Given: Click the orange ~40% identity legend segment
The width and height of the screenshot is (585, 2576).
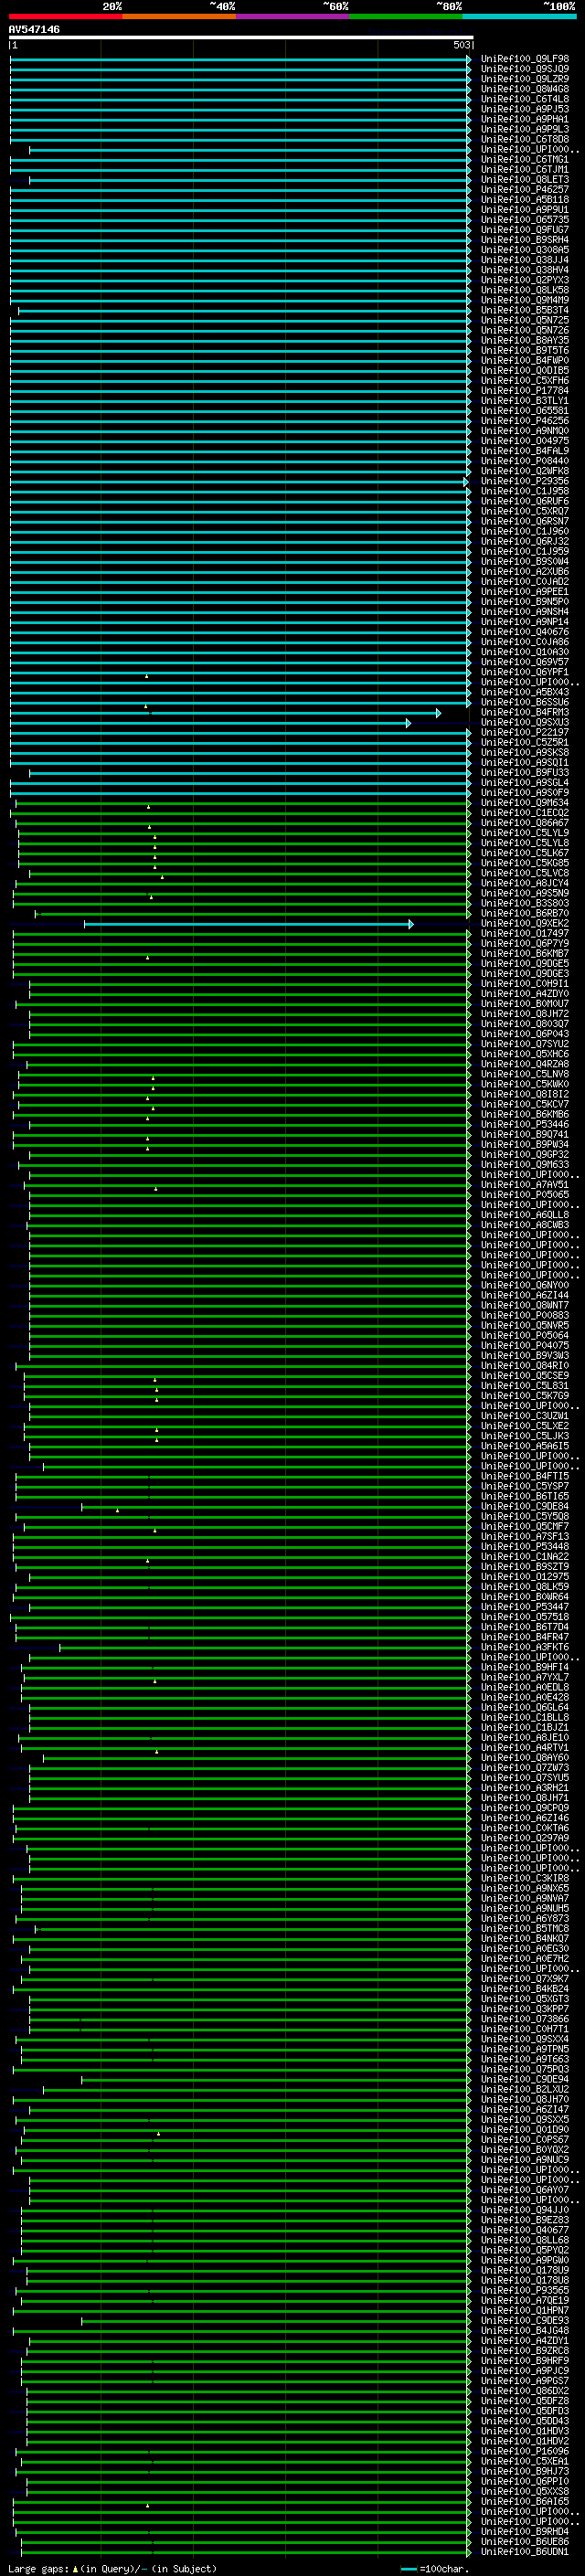Looking at the screenshot, I should tap(179, 16).
